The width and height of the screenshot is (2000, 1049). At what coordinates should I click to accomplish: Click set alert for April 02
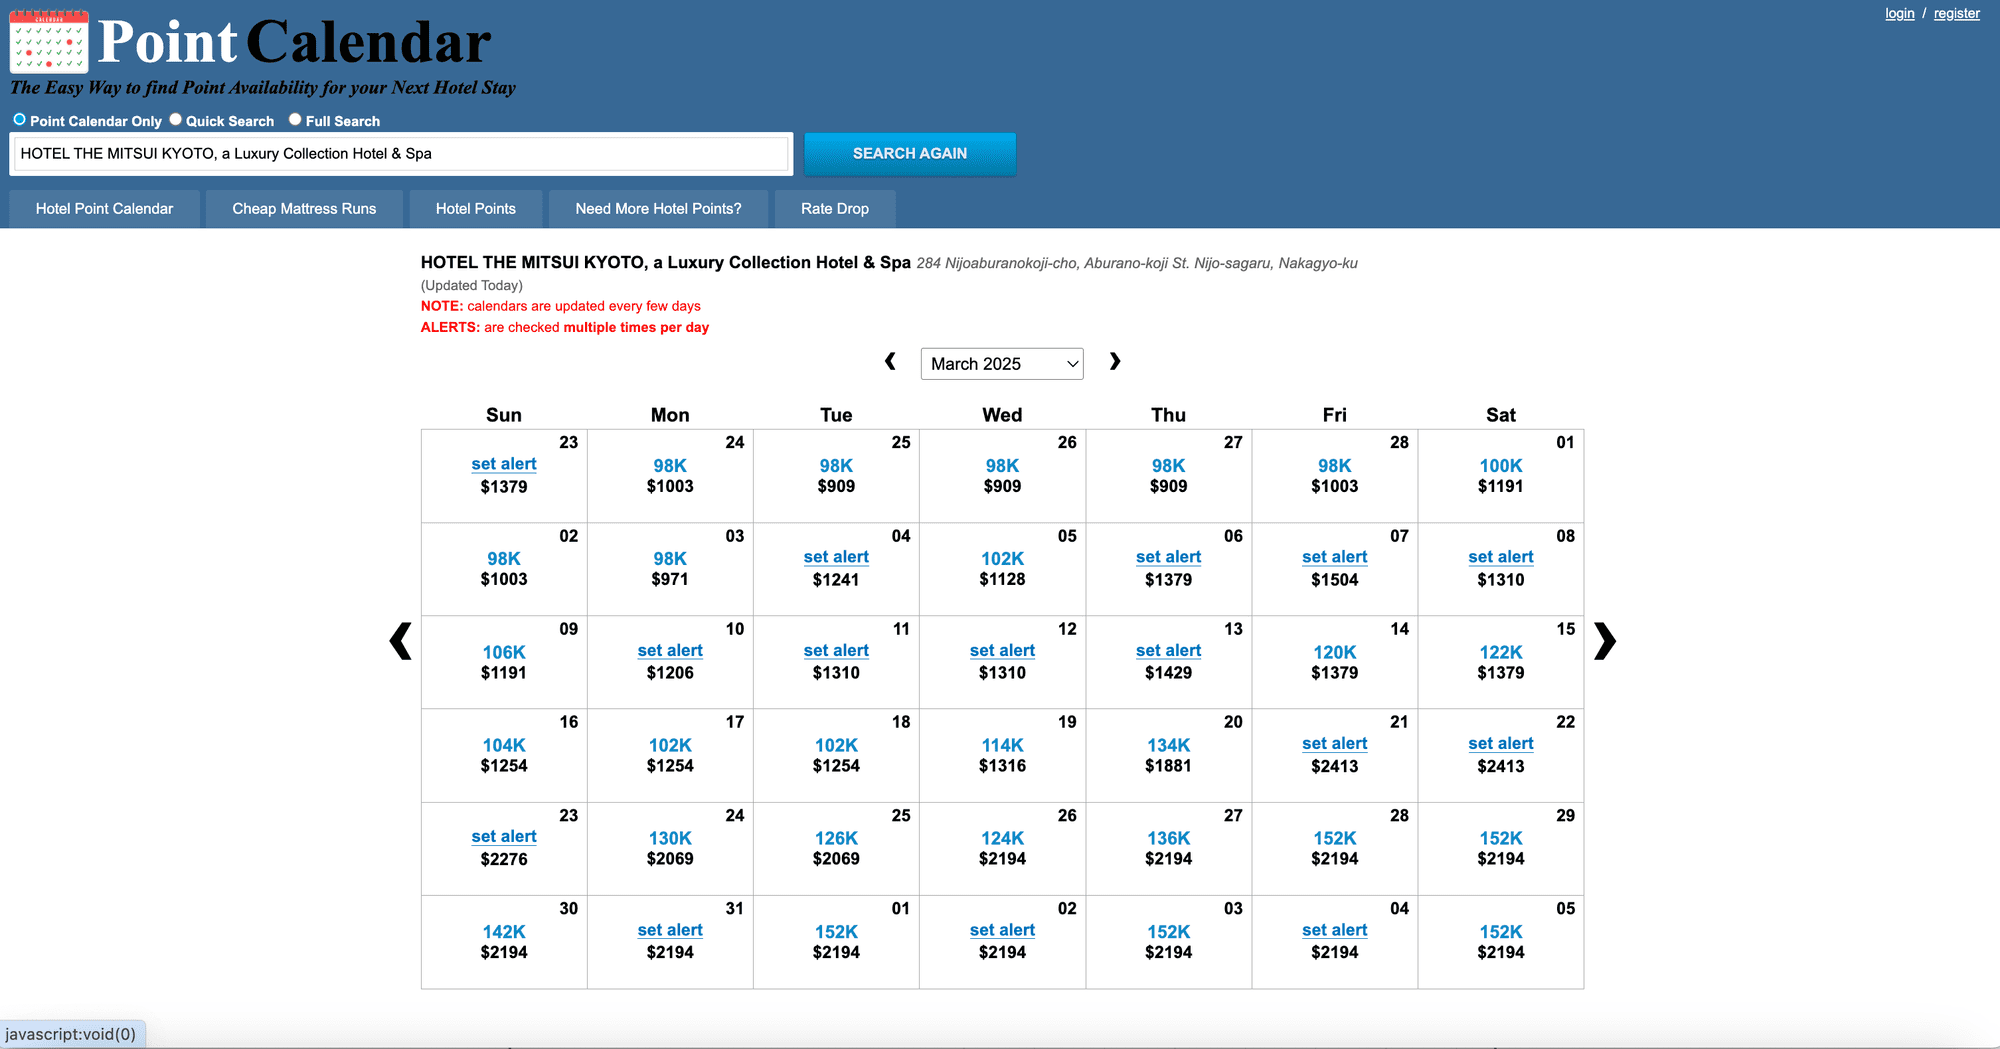1002,930
